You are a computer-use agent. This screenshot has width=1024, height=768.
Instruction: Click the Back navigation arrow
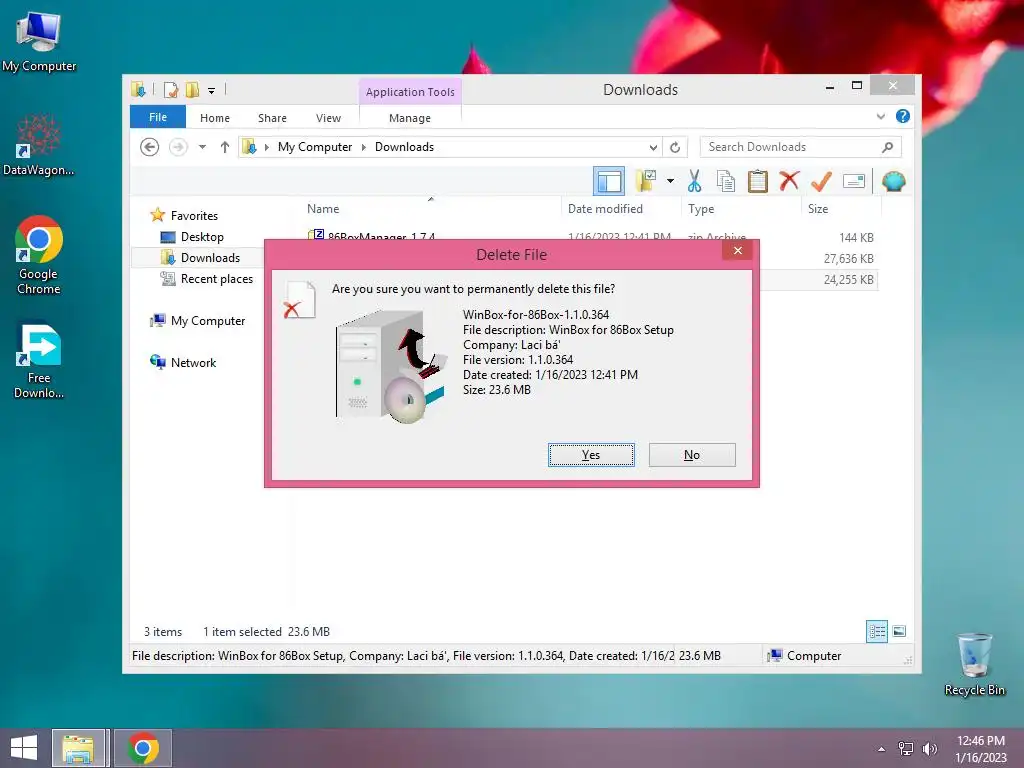pos(150,147)
